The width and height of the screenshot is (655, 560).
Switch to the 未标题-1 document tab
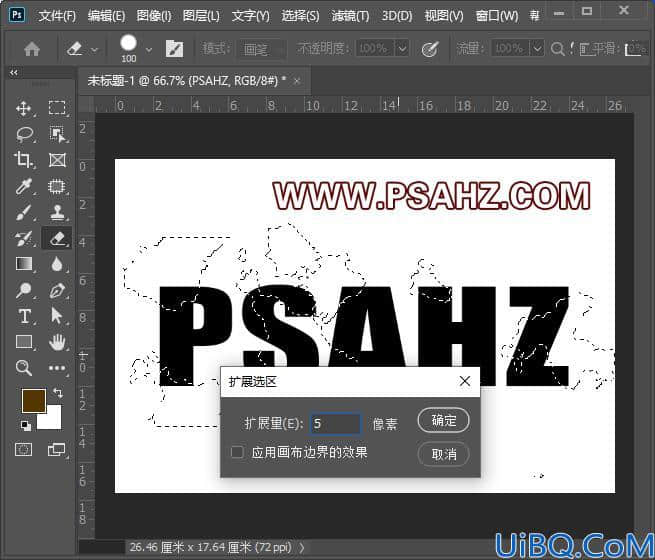coord(187,81)
